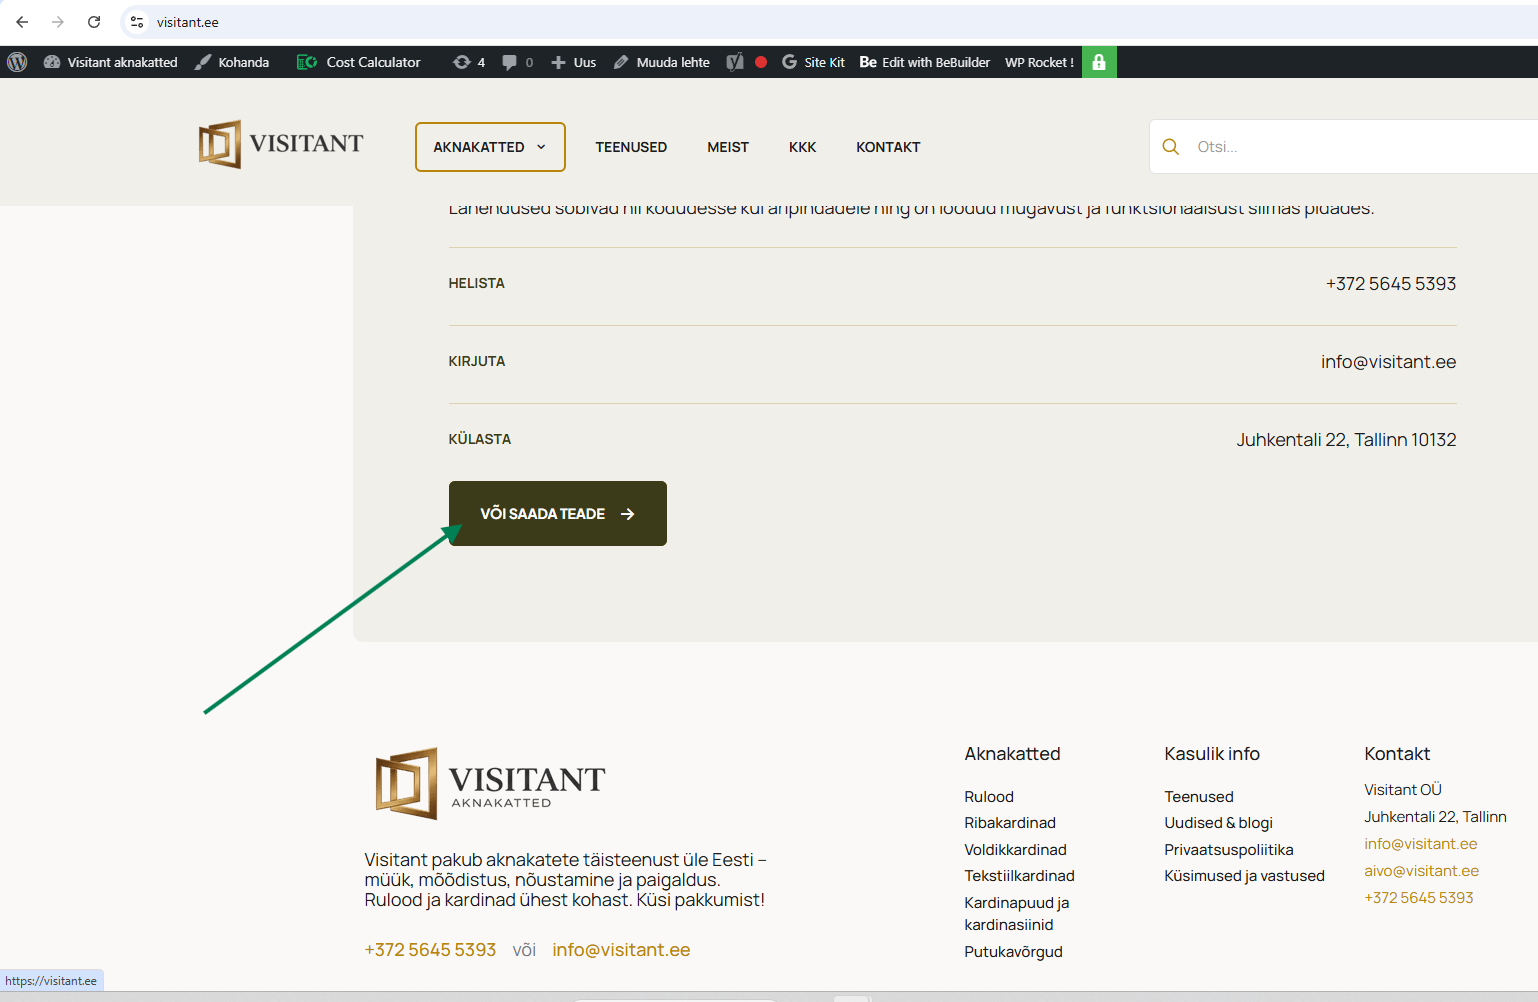Open site information icon in address bar
The image size is (1538, 1002).
[x=137, y=22]
